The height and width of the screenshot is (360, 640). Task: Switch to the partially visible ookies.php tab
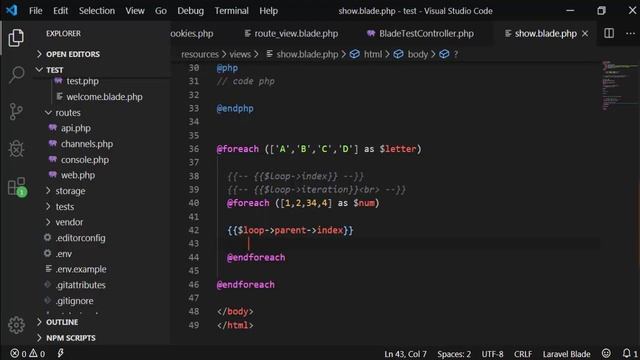tap(192, 33)
